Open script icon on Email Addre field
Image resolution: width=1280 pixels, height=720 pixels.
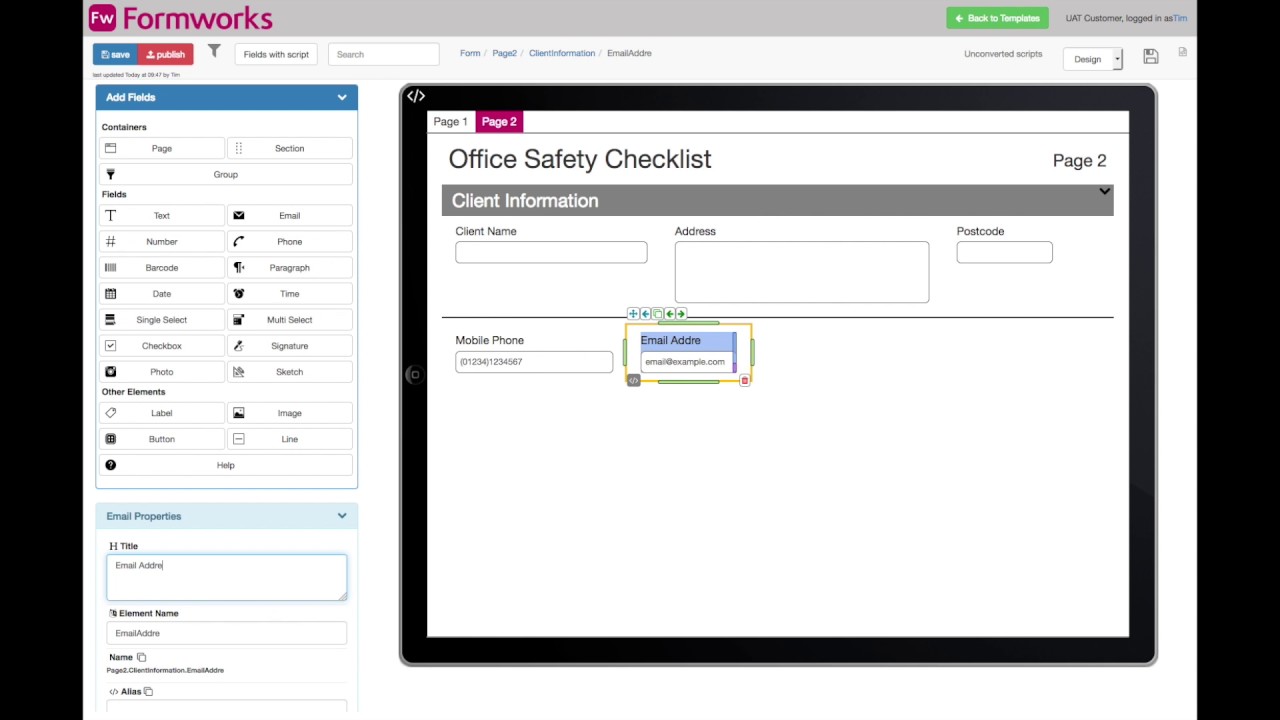pyautogui.click(x=633, y=381)
